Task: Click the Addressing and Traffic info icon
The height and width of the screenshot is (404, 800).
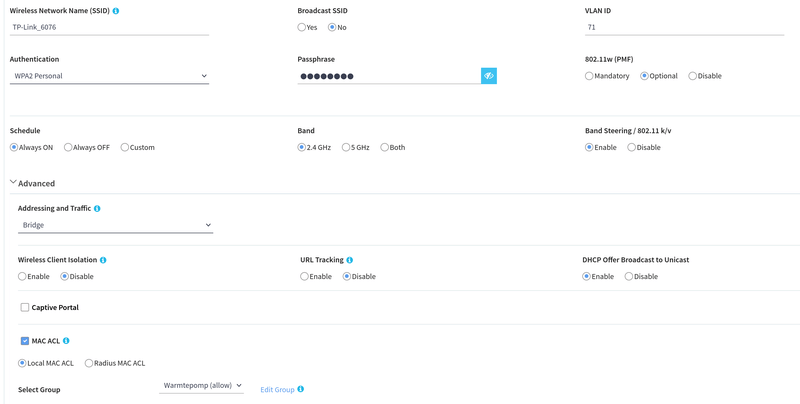Action: (x=97, y=209)
